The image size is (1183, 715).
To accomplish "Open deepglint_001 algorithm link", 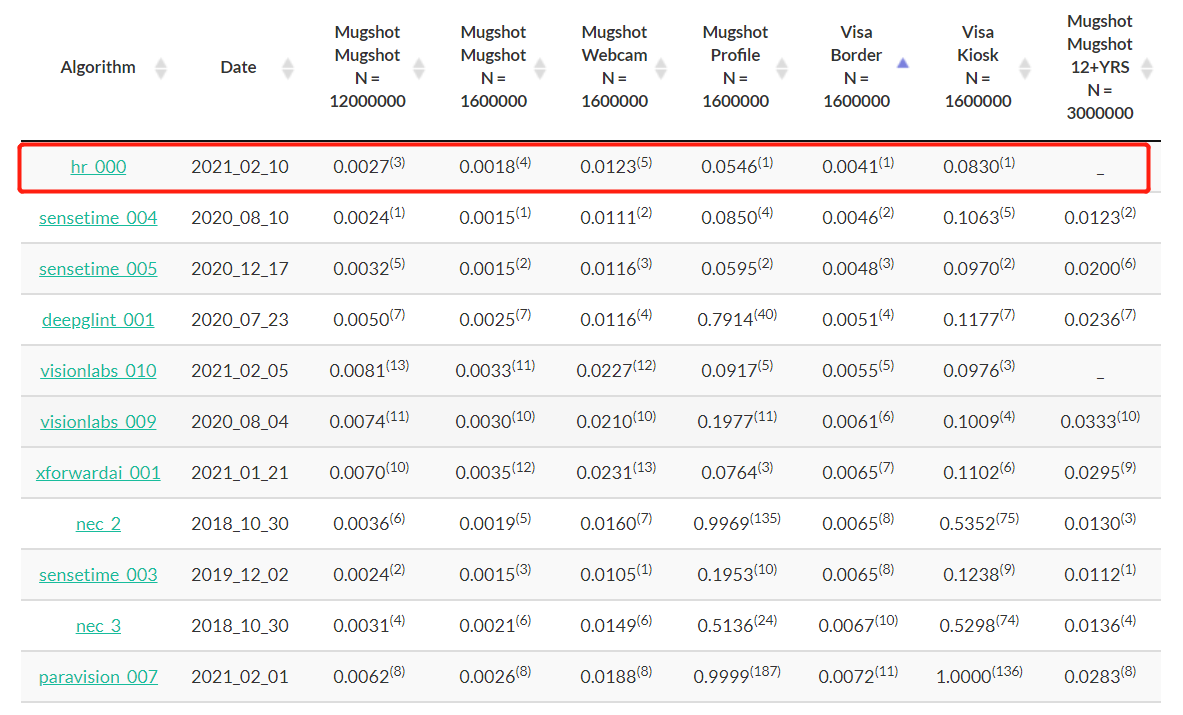I will click(x=98, y=320).
